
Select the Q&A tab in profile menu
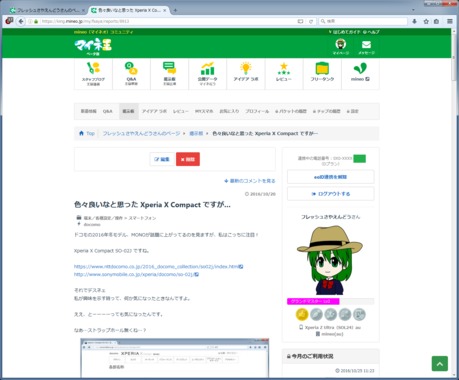pyautogui.click(x=107, y=111)
